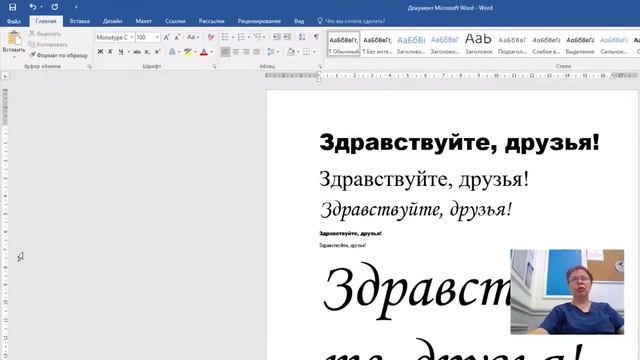Apply text effects with the outlined A
The width and height of the screenshot is (640, 360).
[172, 52]
